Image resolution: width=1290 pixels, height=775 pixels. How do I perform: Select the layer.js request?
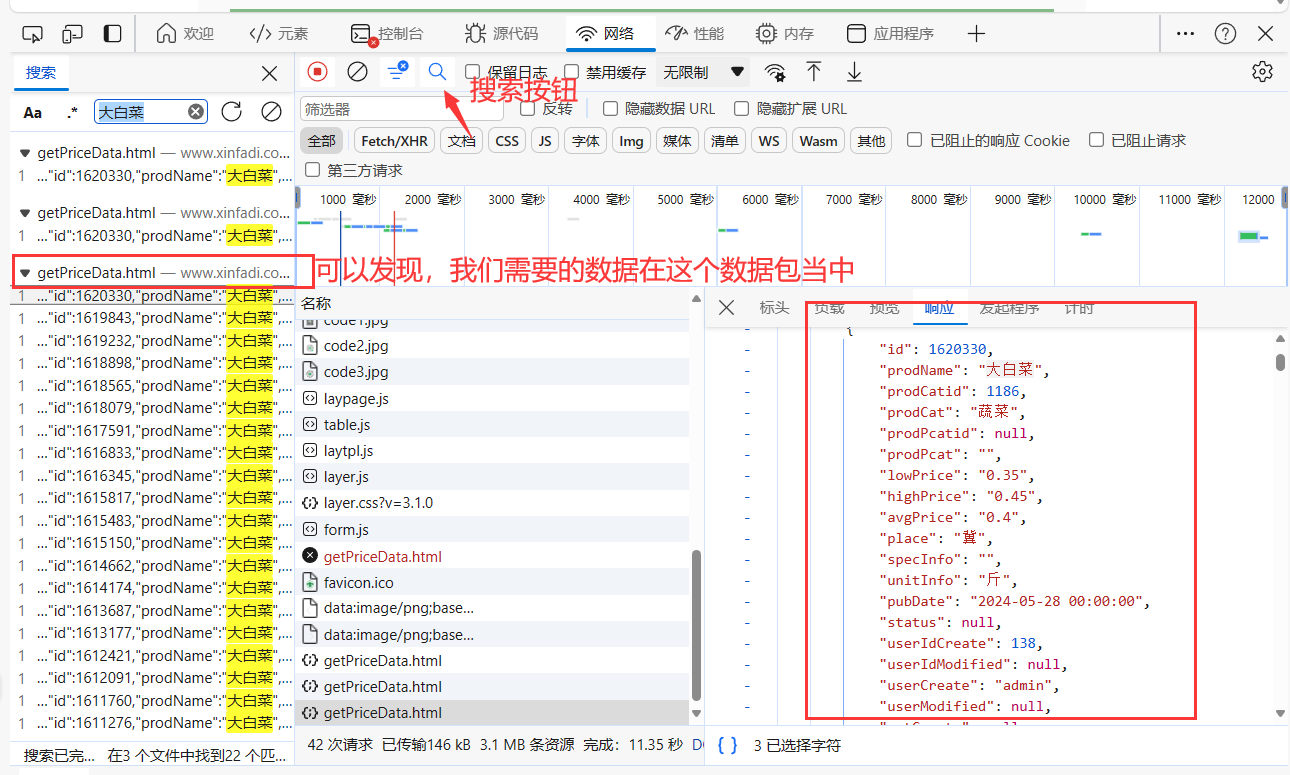pos(346,477)
